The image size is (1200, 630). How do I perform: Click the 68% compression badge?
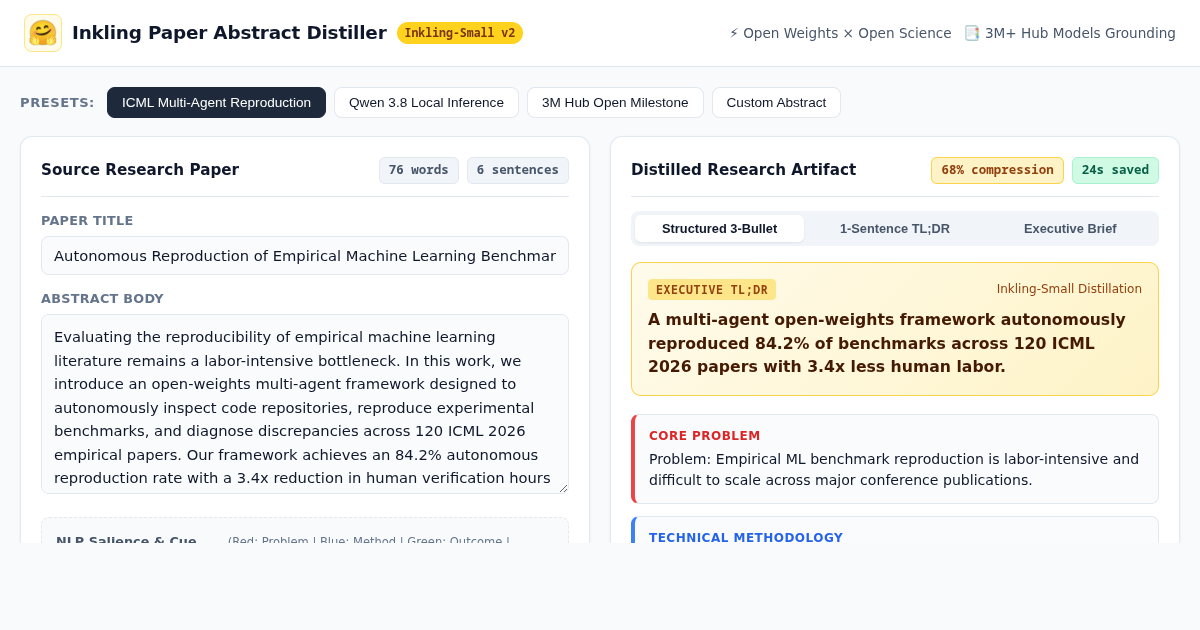[x=997, y=170]
